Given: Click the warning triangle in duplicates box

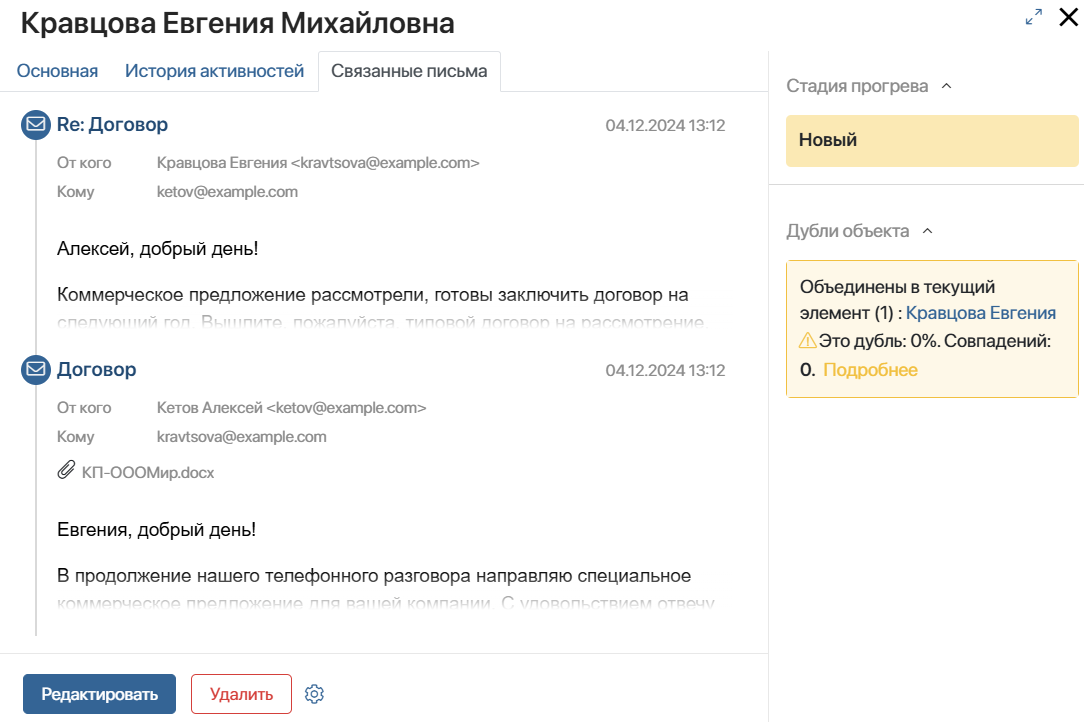Looking at the screenshot, I should click(x=807, y=340).
